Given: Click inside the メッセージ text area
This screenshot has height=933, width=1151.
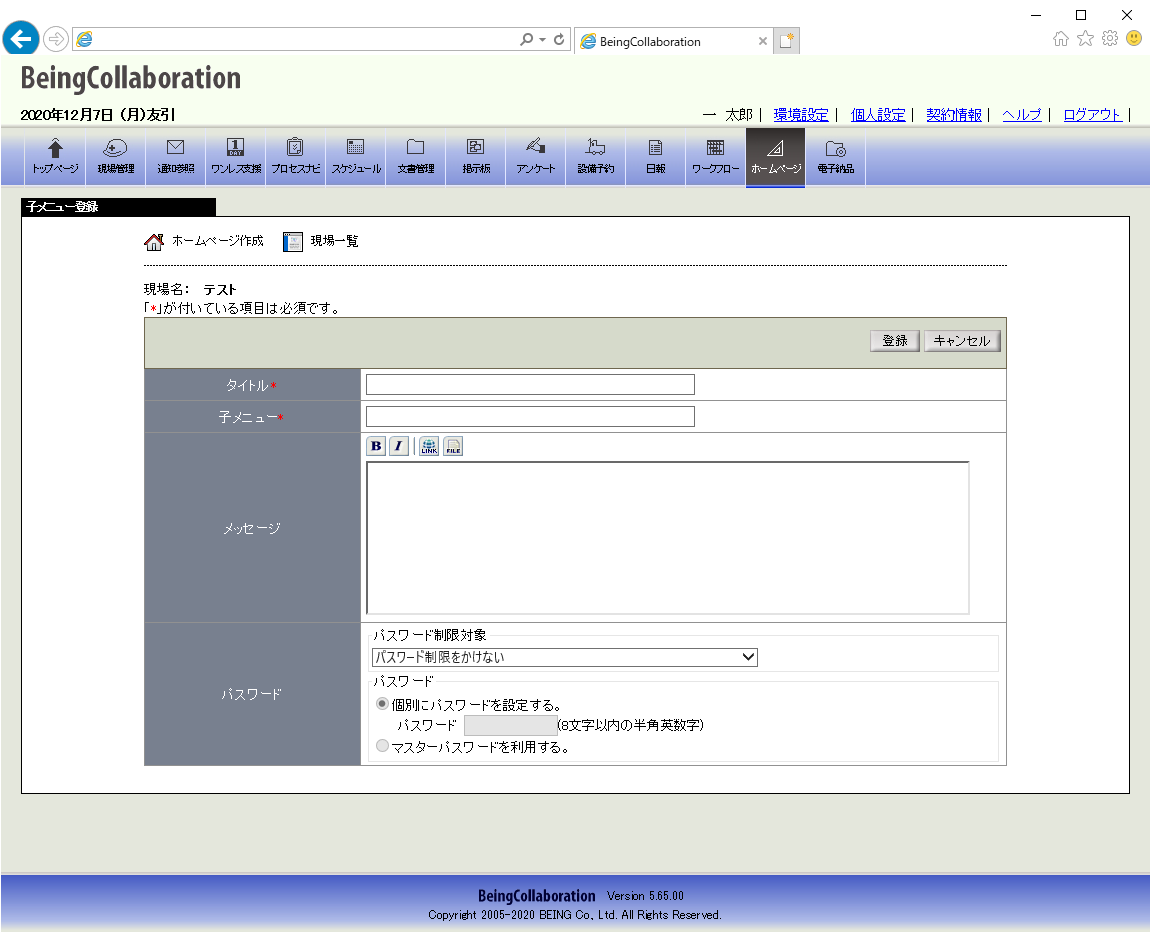Looking at the screenshot, I should [668, 538].
